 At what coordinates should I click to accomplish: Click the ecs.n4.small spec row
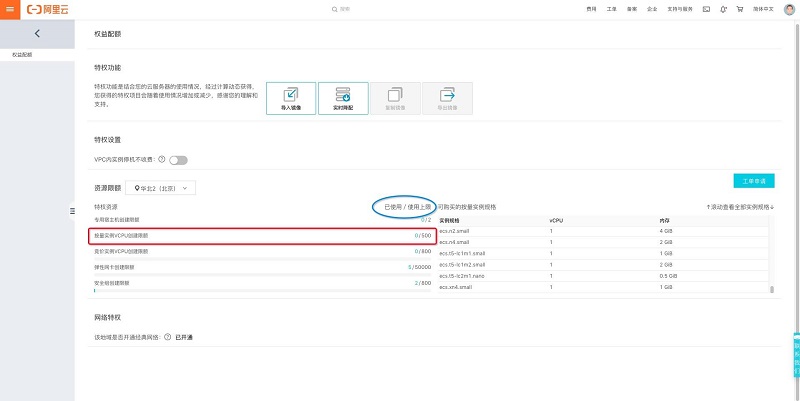[x=603, y=242]
